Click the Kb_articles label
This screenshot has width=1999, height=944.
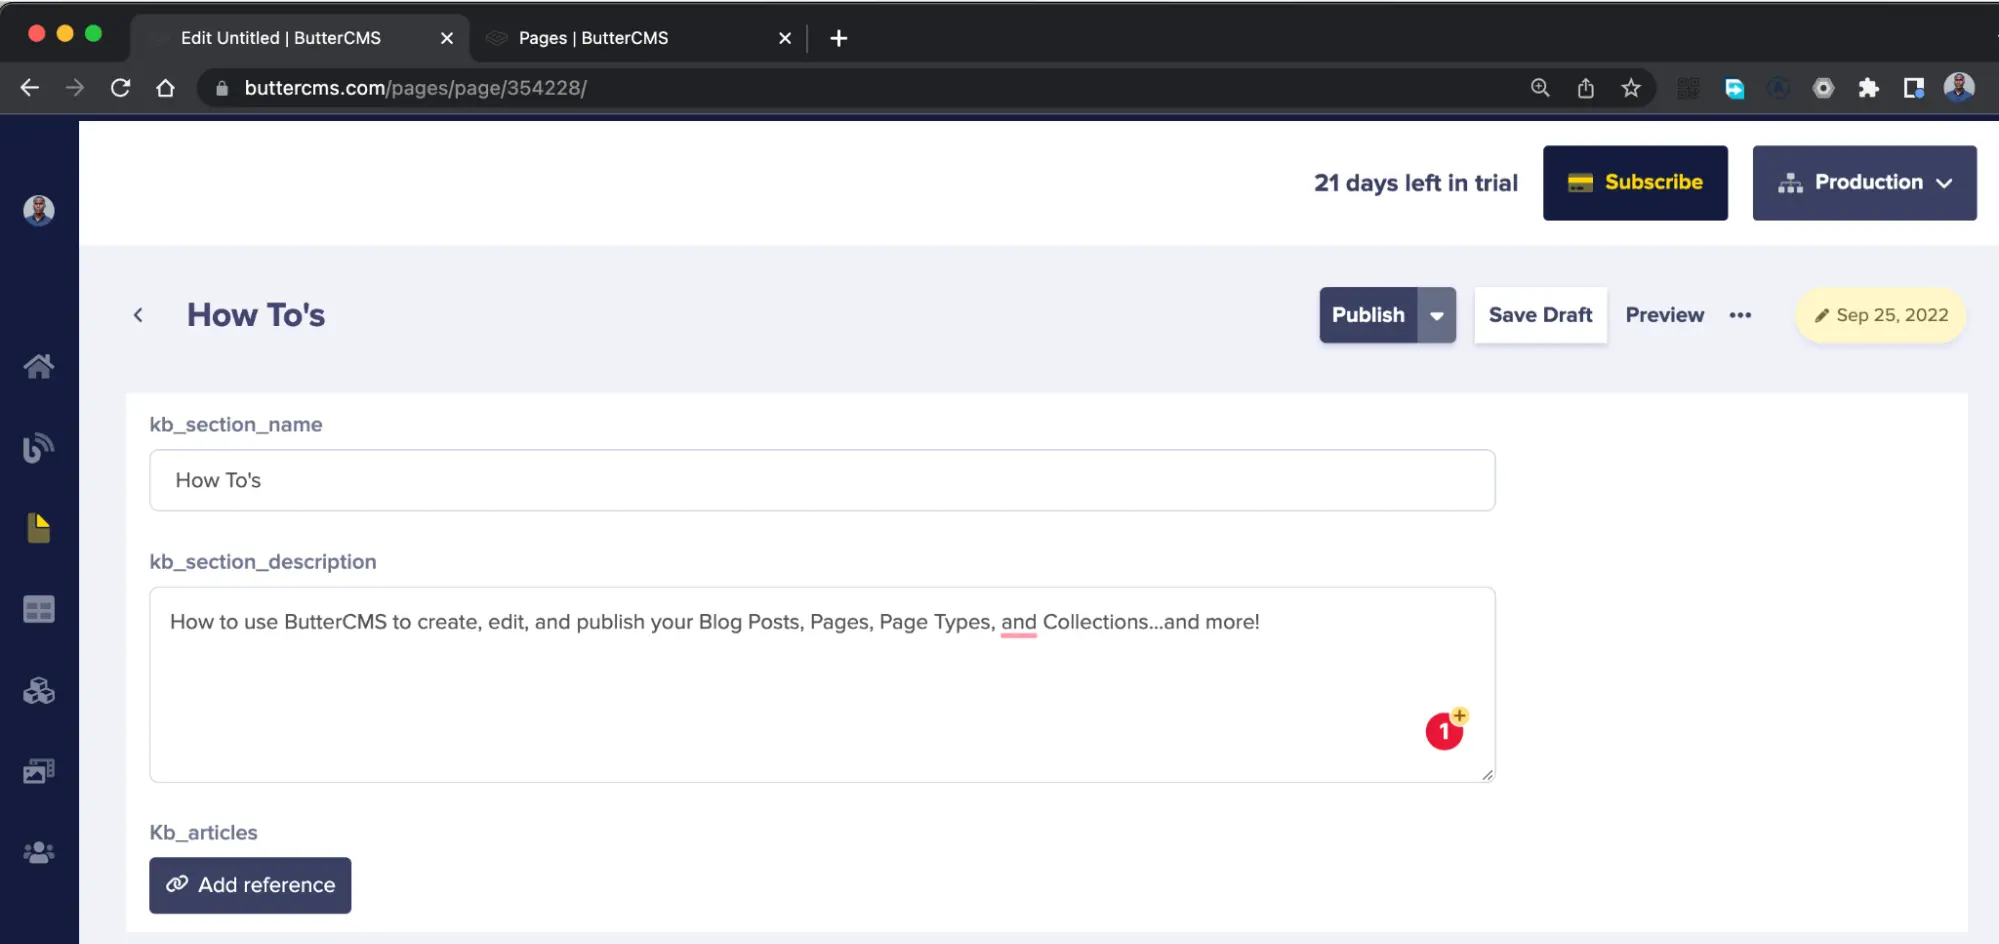(204, 832)
